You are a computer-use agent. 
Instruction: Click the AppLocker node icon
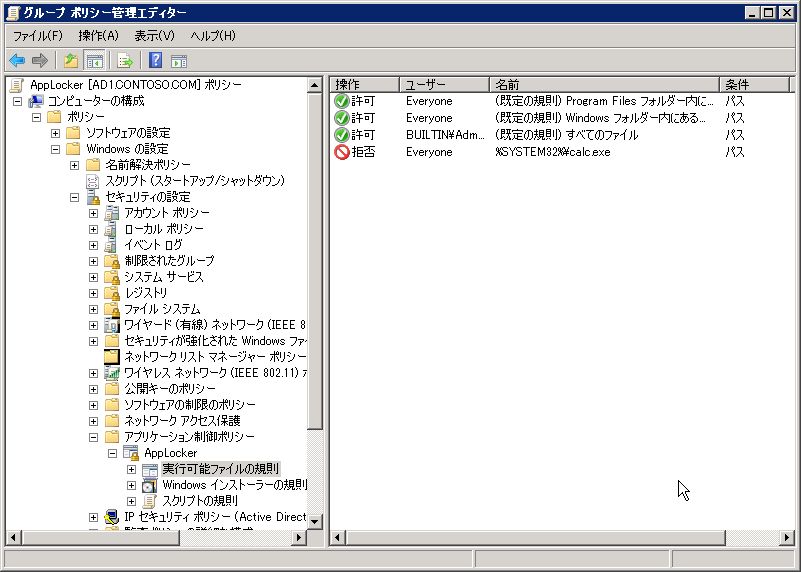[x=131, y=453]
